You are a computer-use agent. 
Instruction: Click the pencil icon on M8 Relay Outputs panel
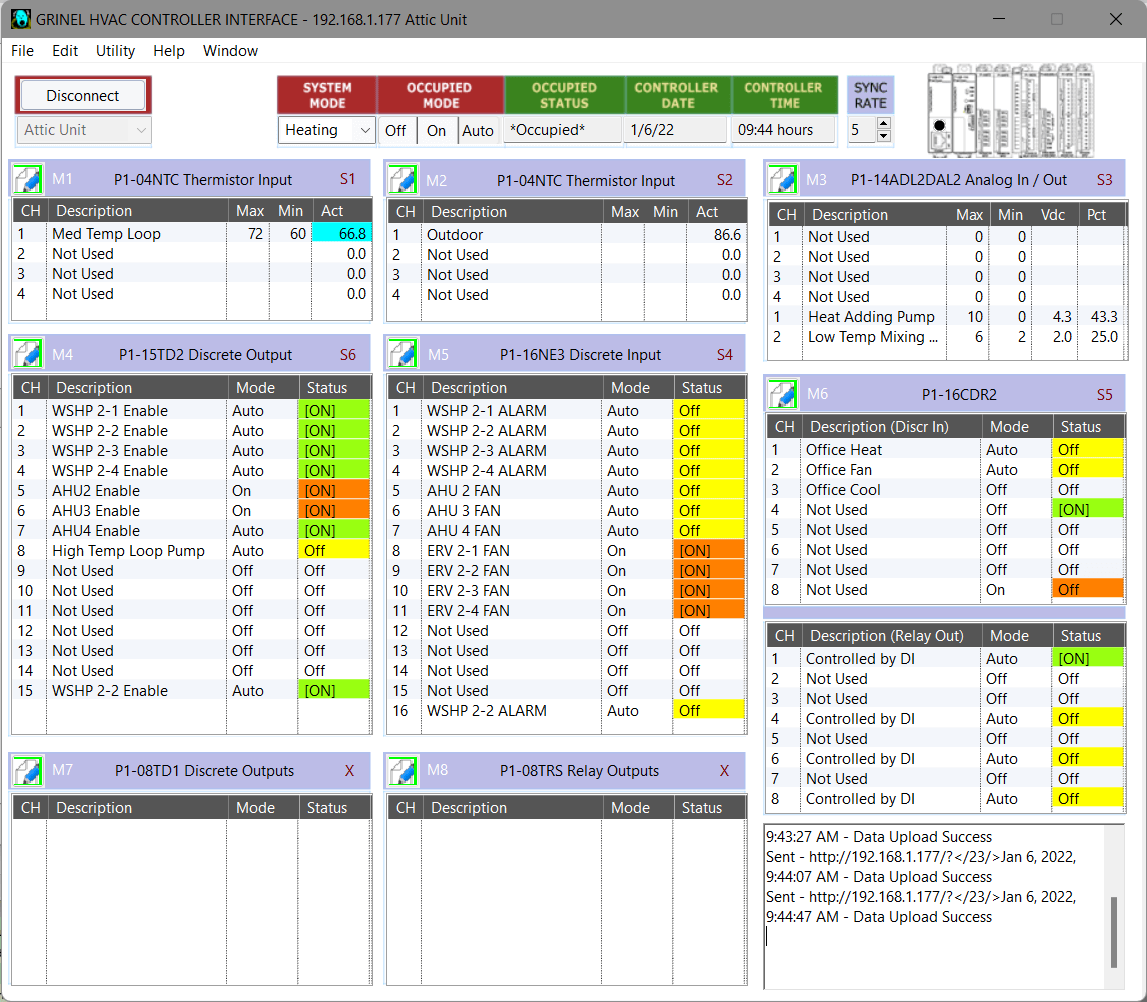click(x=402, y=771)
